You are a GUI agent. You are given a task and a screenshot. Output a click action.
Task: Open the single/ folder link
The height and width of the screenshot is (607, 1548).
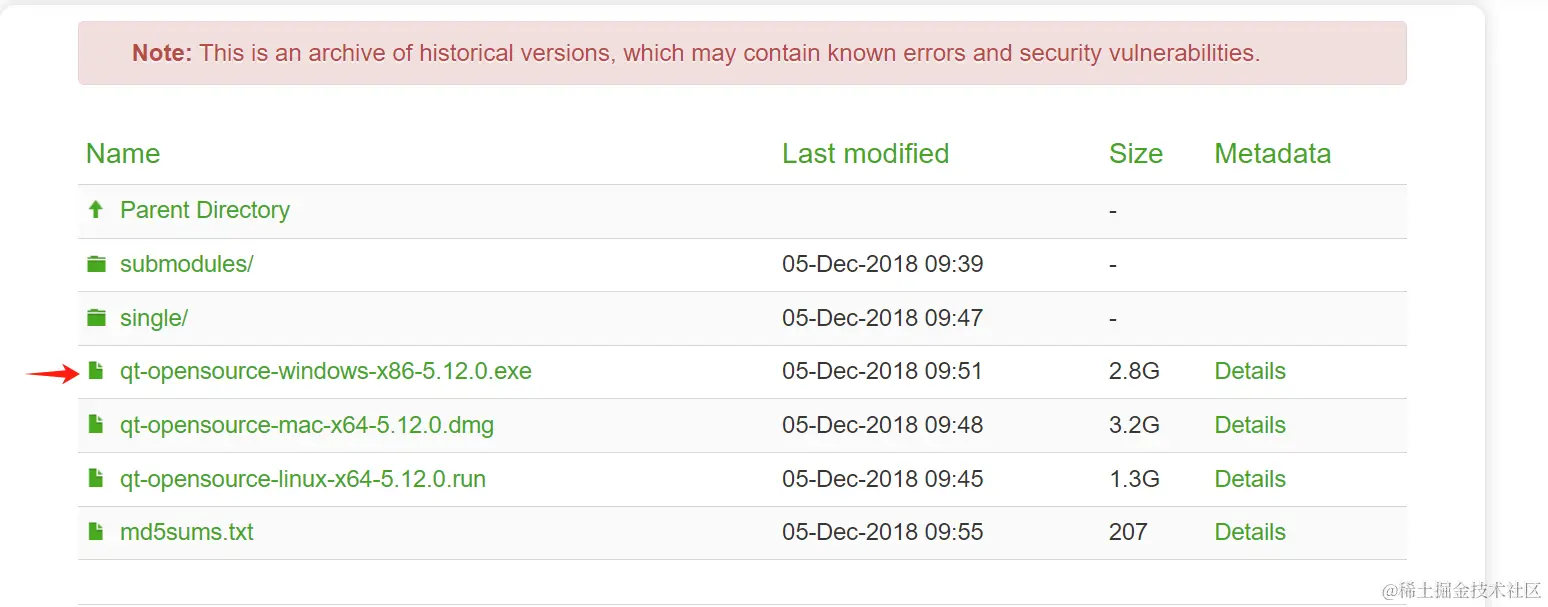154,318
